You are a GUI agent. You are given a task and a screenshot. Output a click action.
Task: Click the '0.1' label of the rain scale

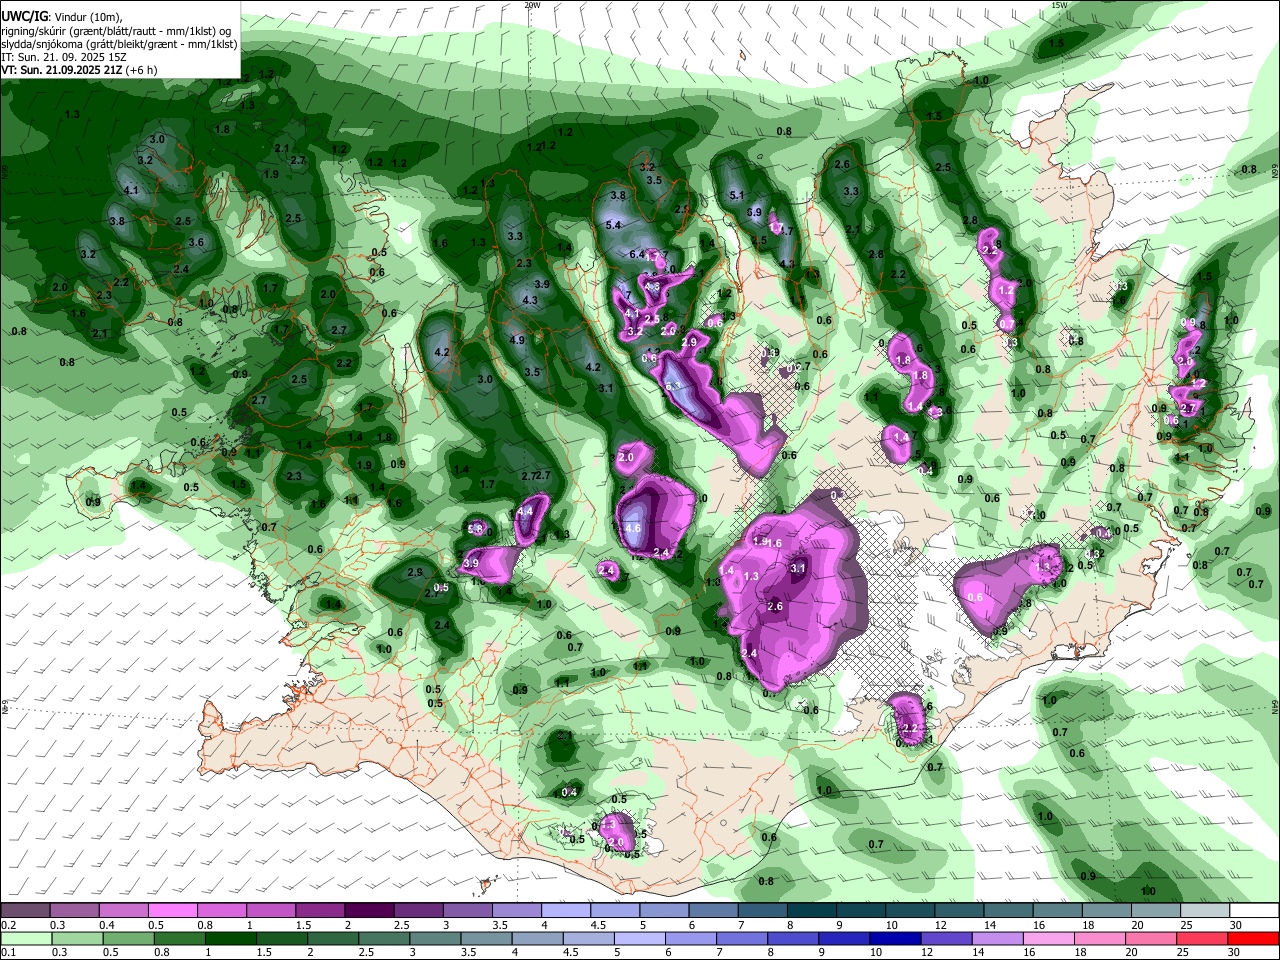[x=8, y=952]
